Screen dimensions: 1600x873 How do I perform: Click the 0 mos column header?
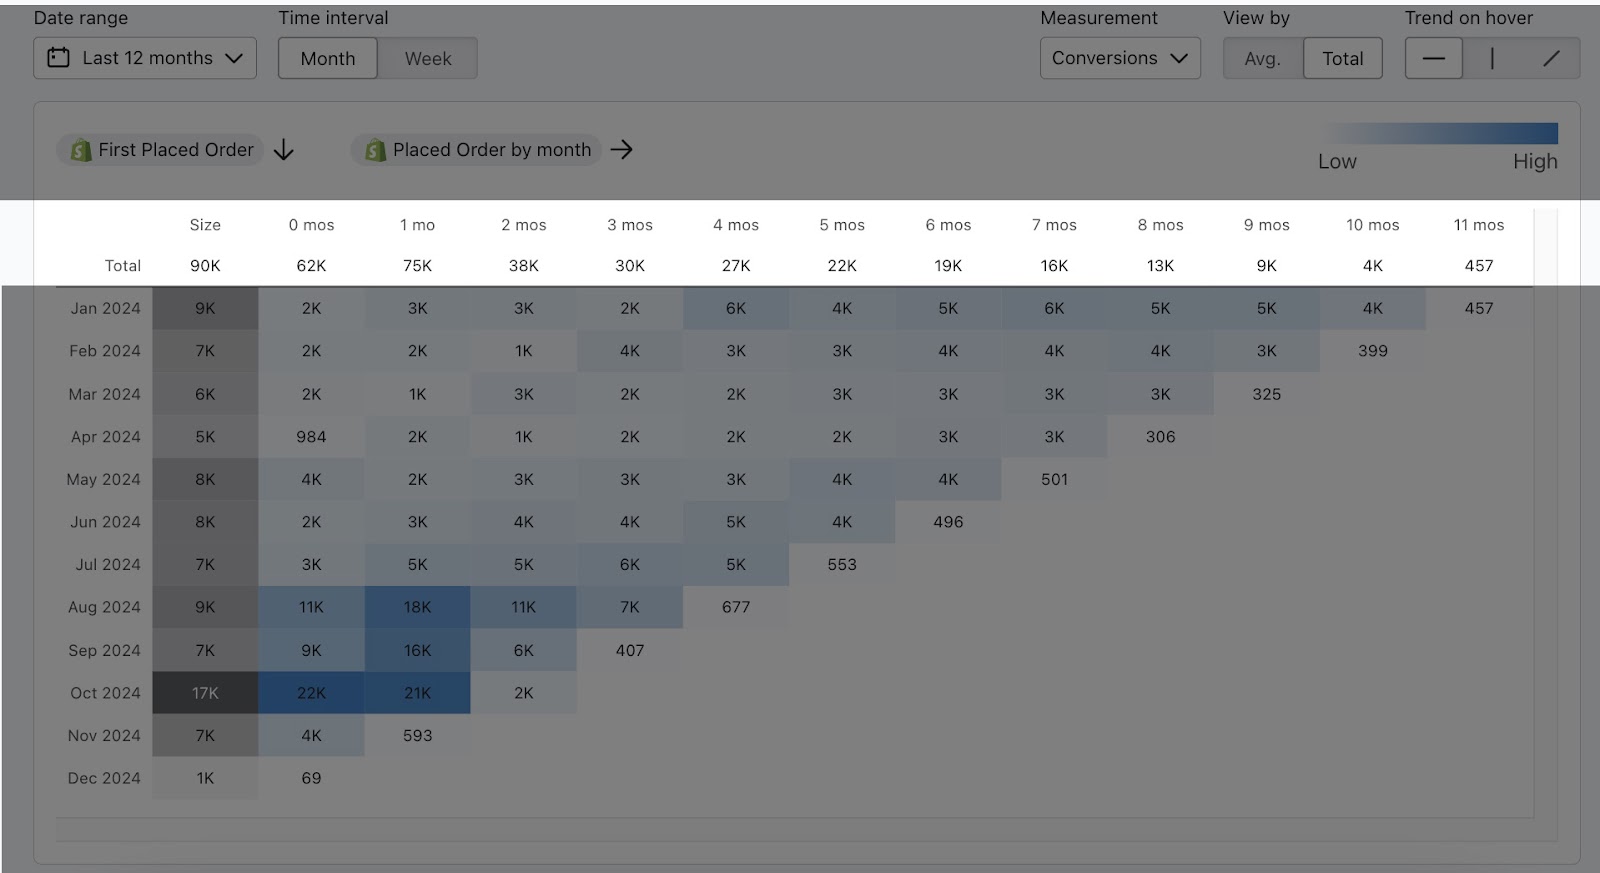311,225
